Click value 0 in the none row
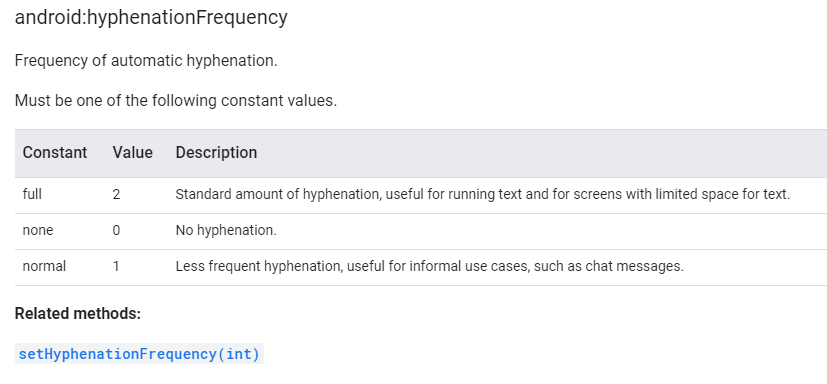Image resolution: width=827 pixels, height=384 pixels. point(116,231)
